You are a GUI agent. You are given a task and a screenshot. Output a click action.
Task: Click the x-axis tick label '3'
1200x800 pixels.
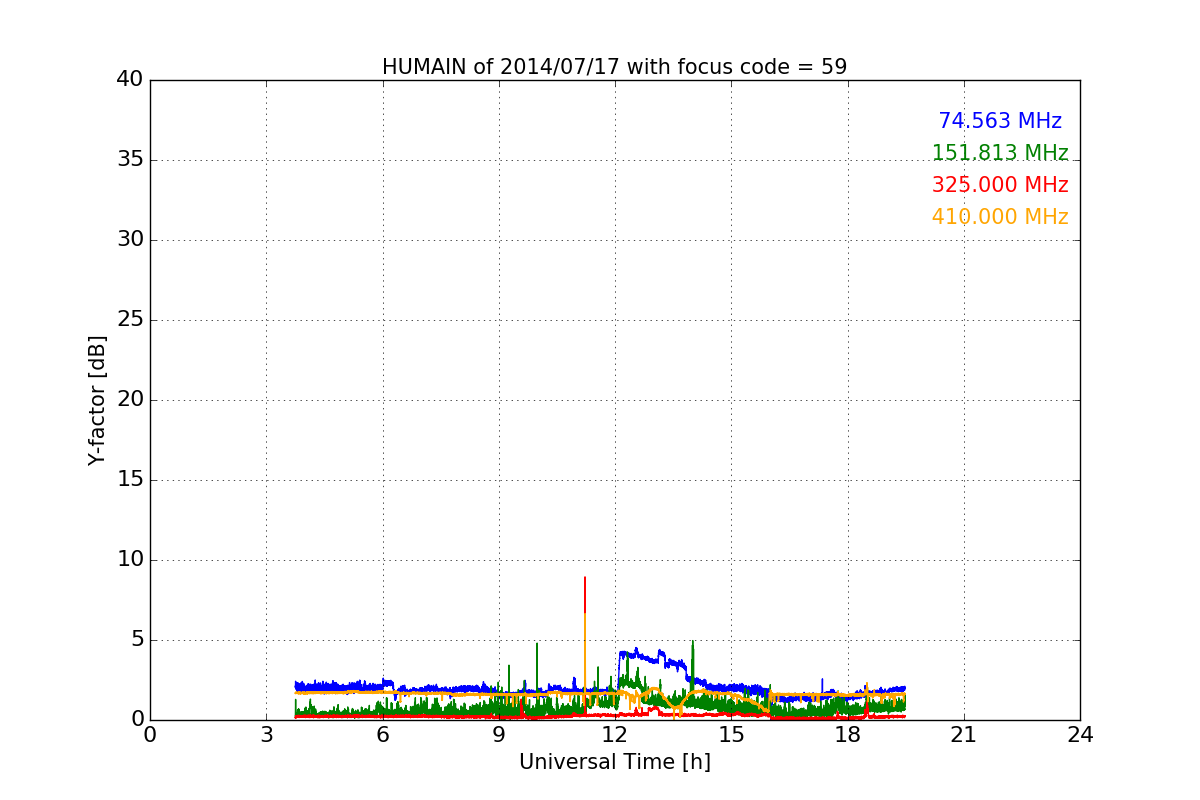coord(266,735)
